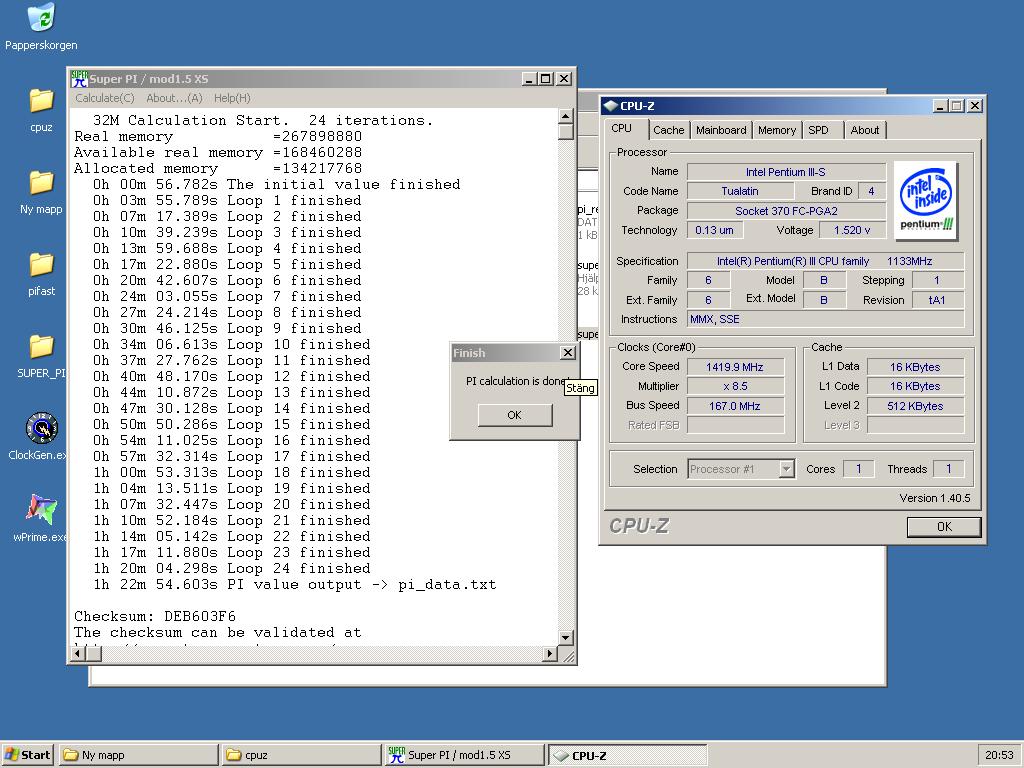
Task: Open the Help(H) menu in Super PI
Action: (x=232, y=98)
